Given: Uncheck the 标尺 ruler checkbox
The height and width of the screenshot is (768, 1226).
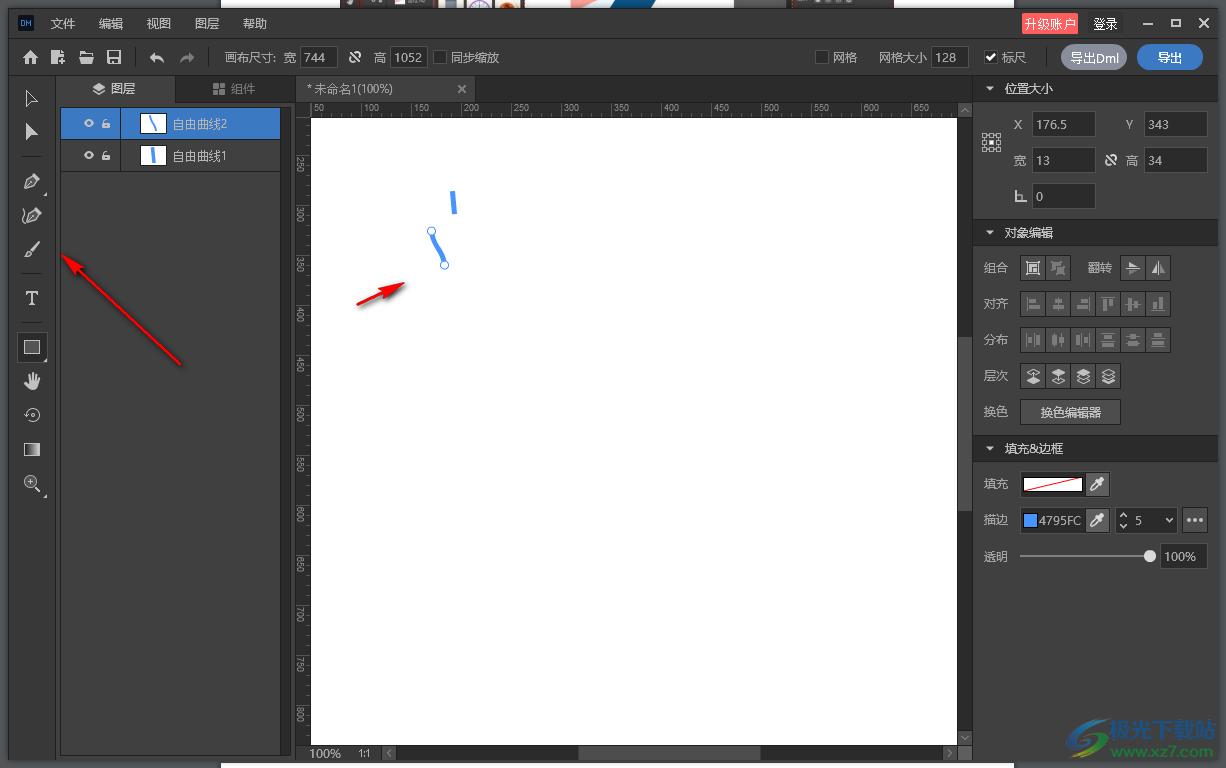Looking at the screenshot, I should (x=991, y=58).
